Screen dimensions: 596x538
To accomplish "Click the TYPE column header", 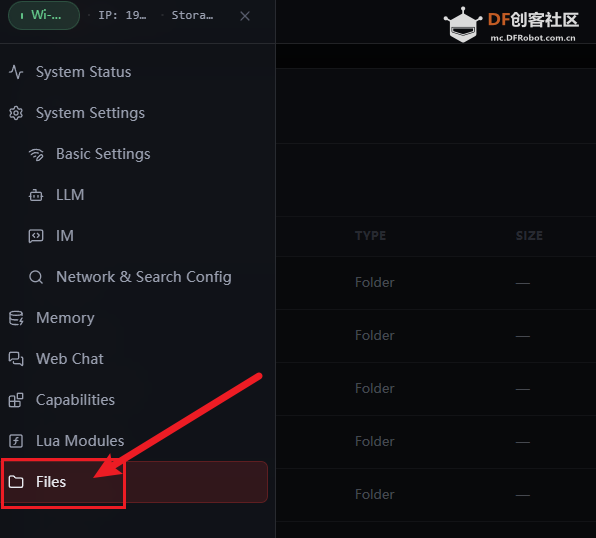I will coord(371,235).
